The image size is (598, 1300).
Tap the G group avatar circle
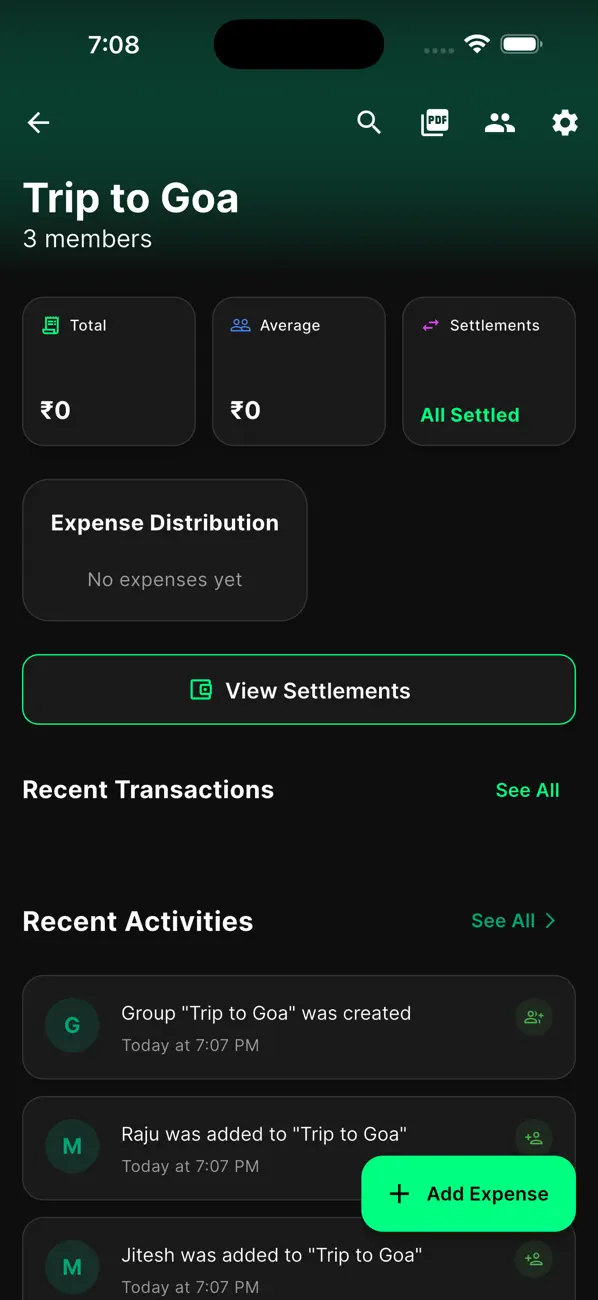(71, 1025)
